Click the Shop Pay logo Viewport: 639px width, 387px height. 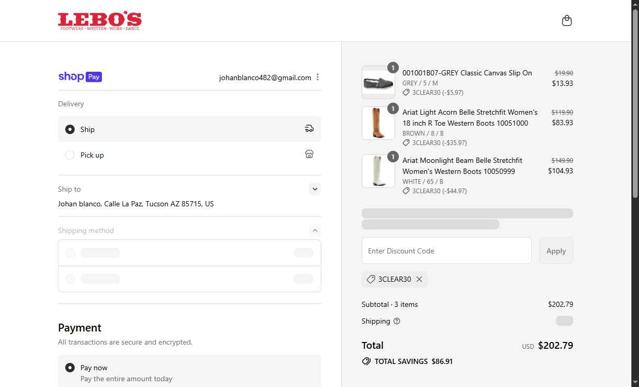80,77
